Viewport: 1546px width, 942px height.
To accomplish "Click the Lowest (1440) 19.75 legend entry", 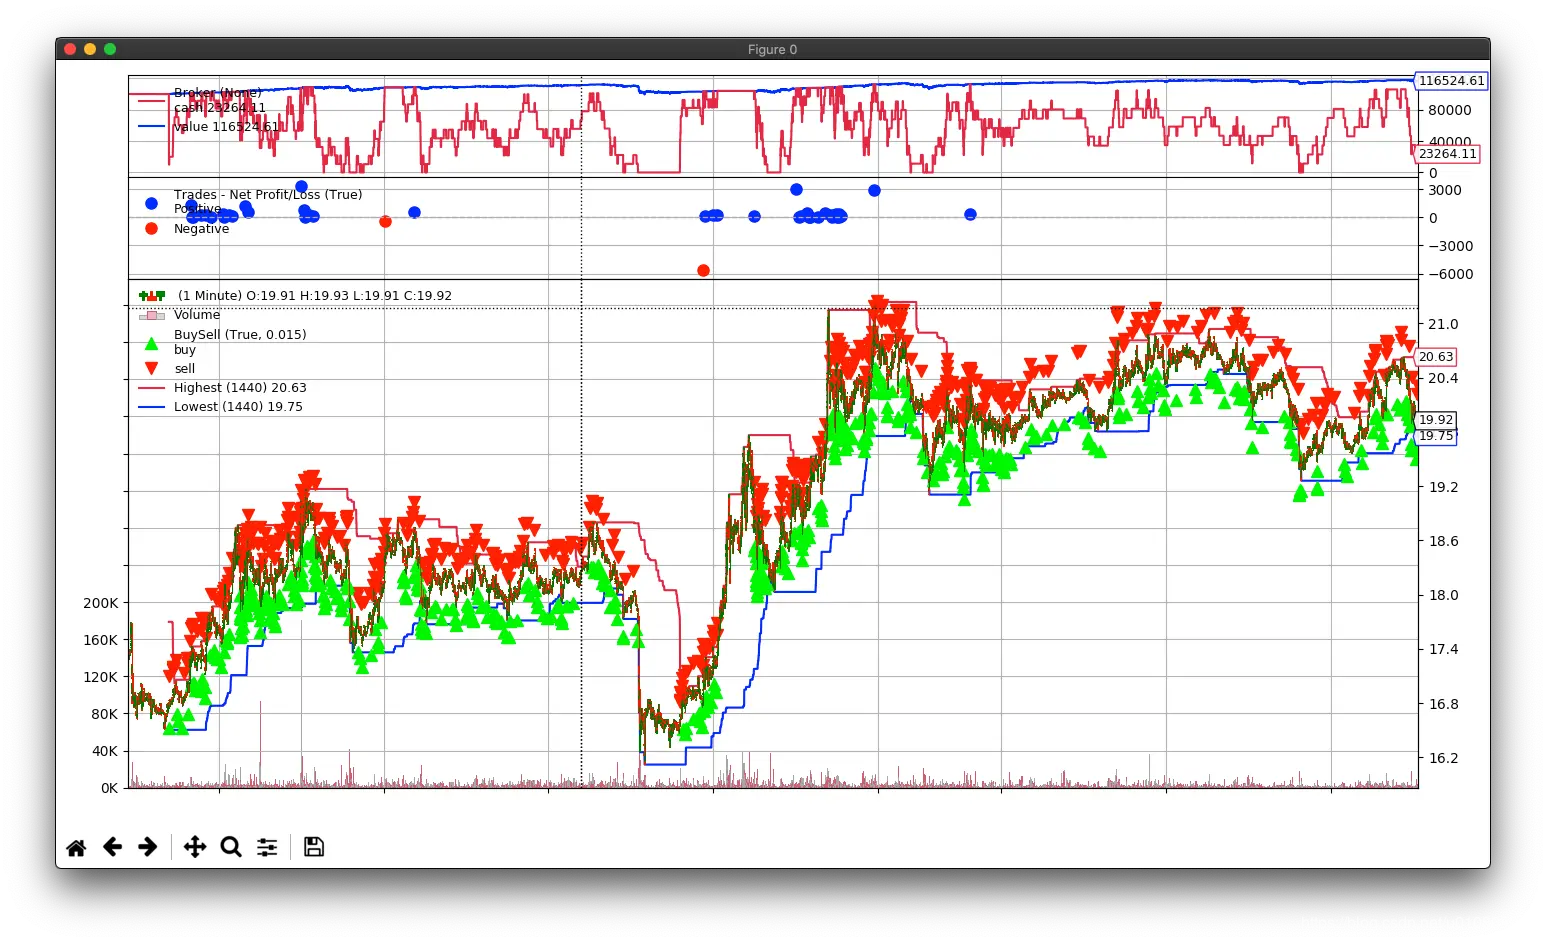I will coord(238,407).
